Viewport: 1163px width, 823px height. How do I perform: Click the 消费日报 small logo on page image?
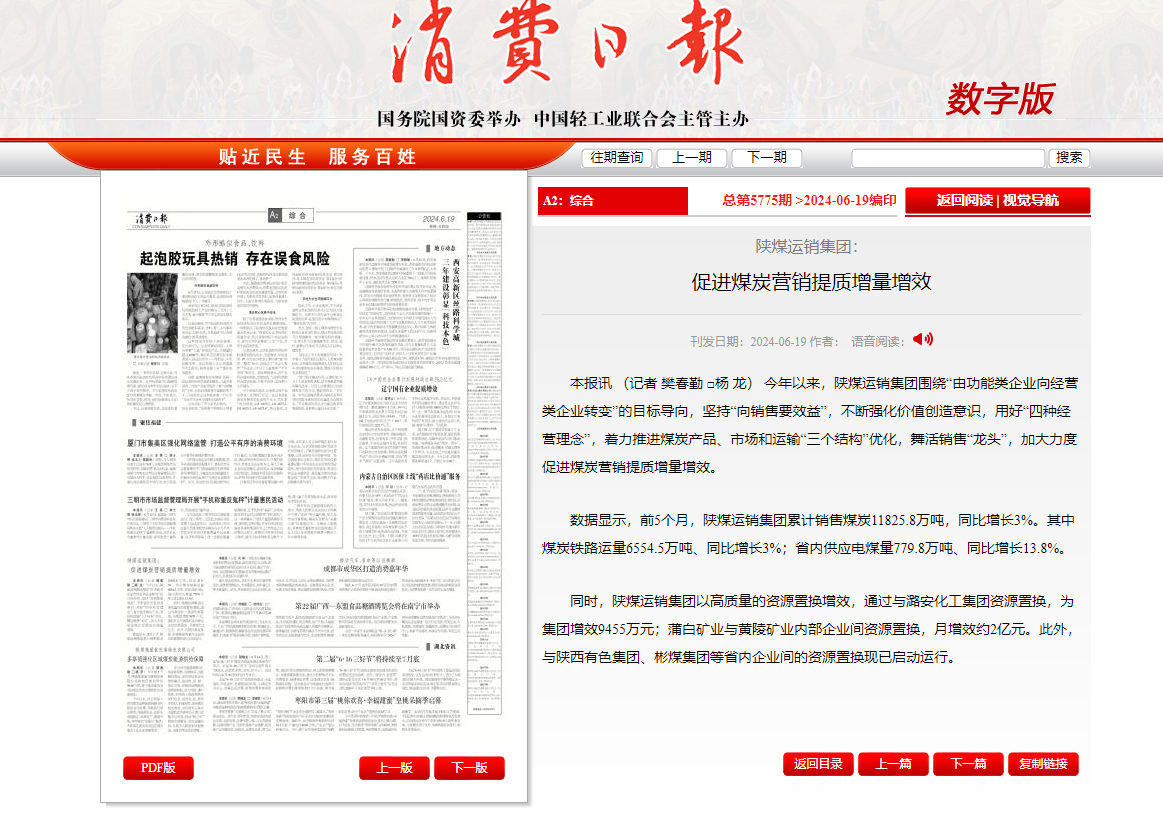click(x=152, y=219)
